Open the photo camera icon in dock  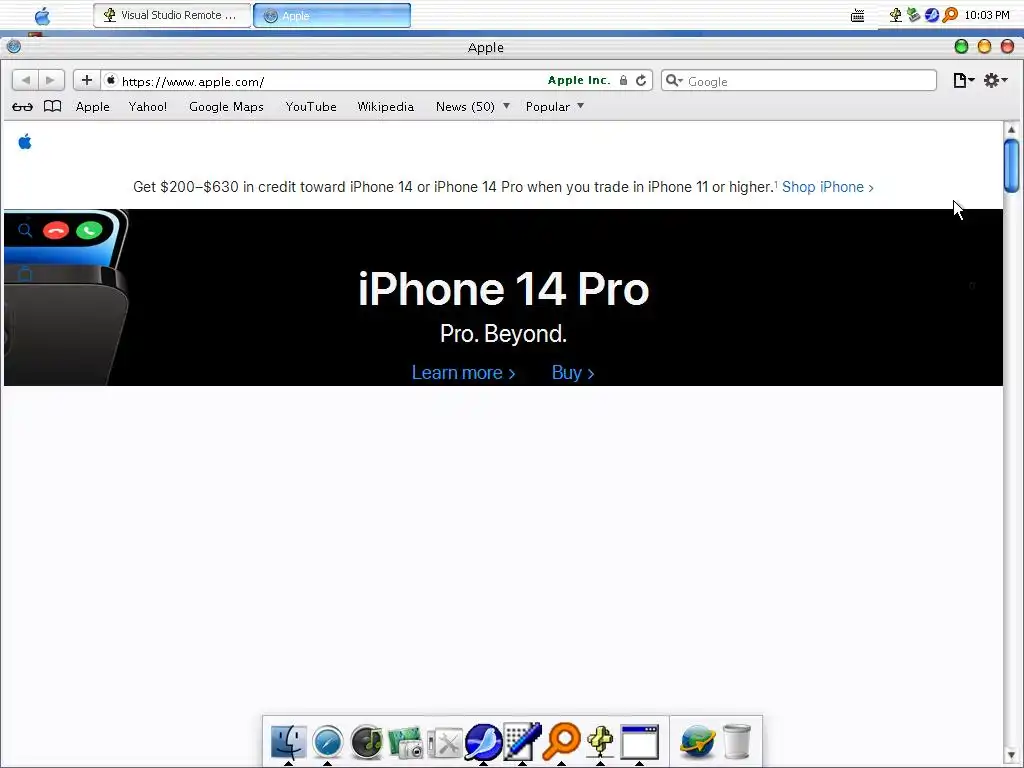[406, 743]
